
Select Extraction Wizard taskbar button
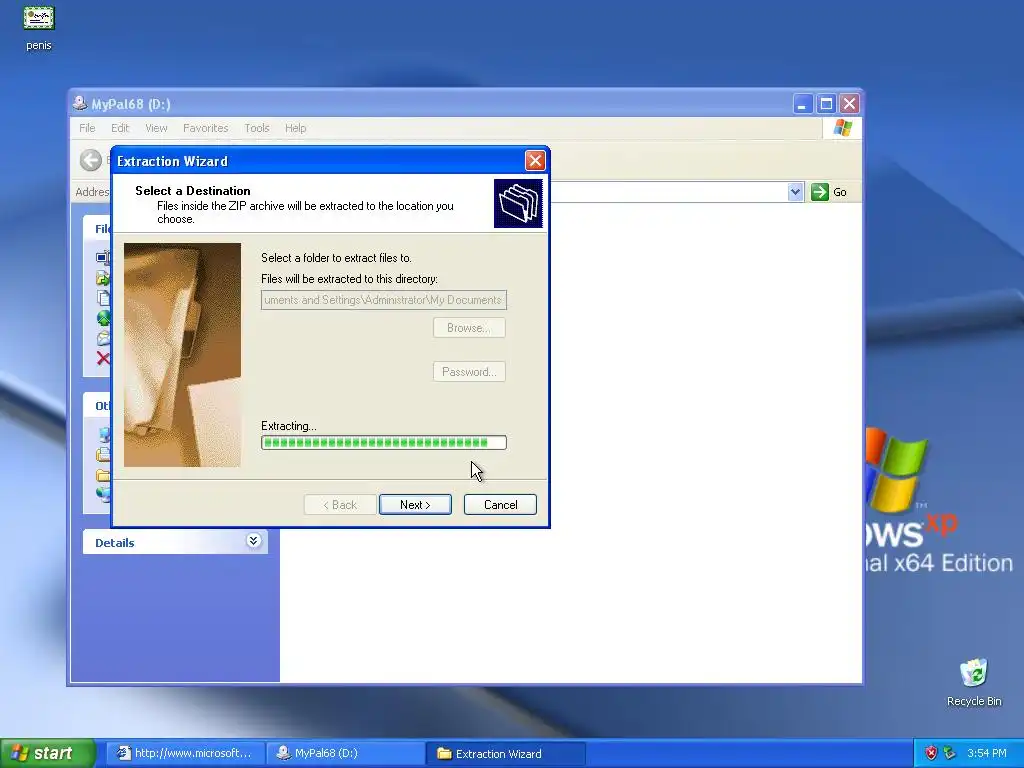506,753
